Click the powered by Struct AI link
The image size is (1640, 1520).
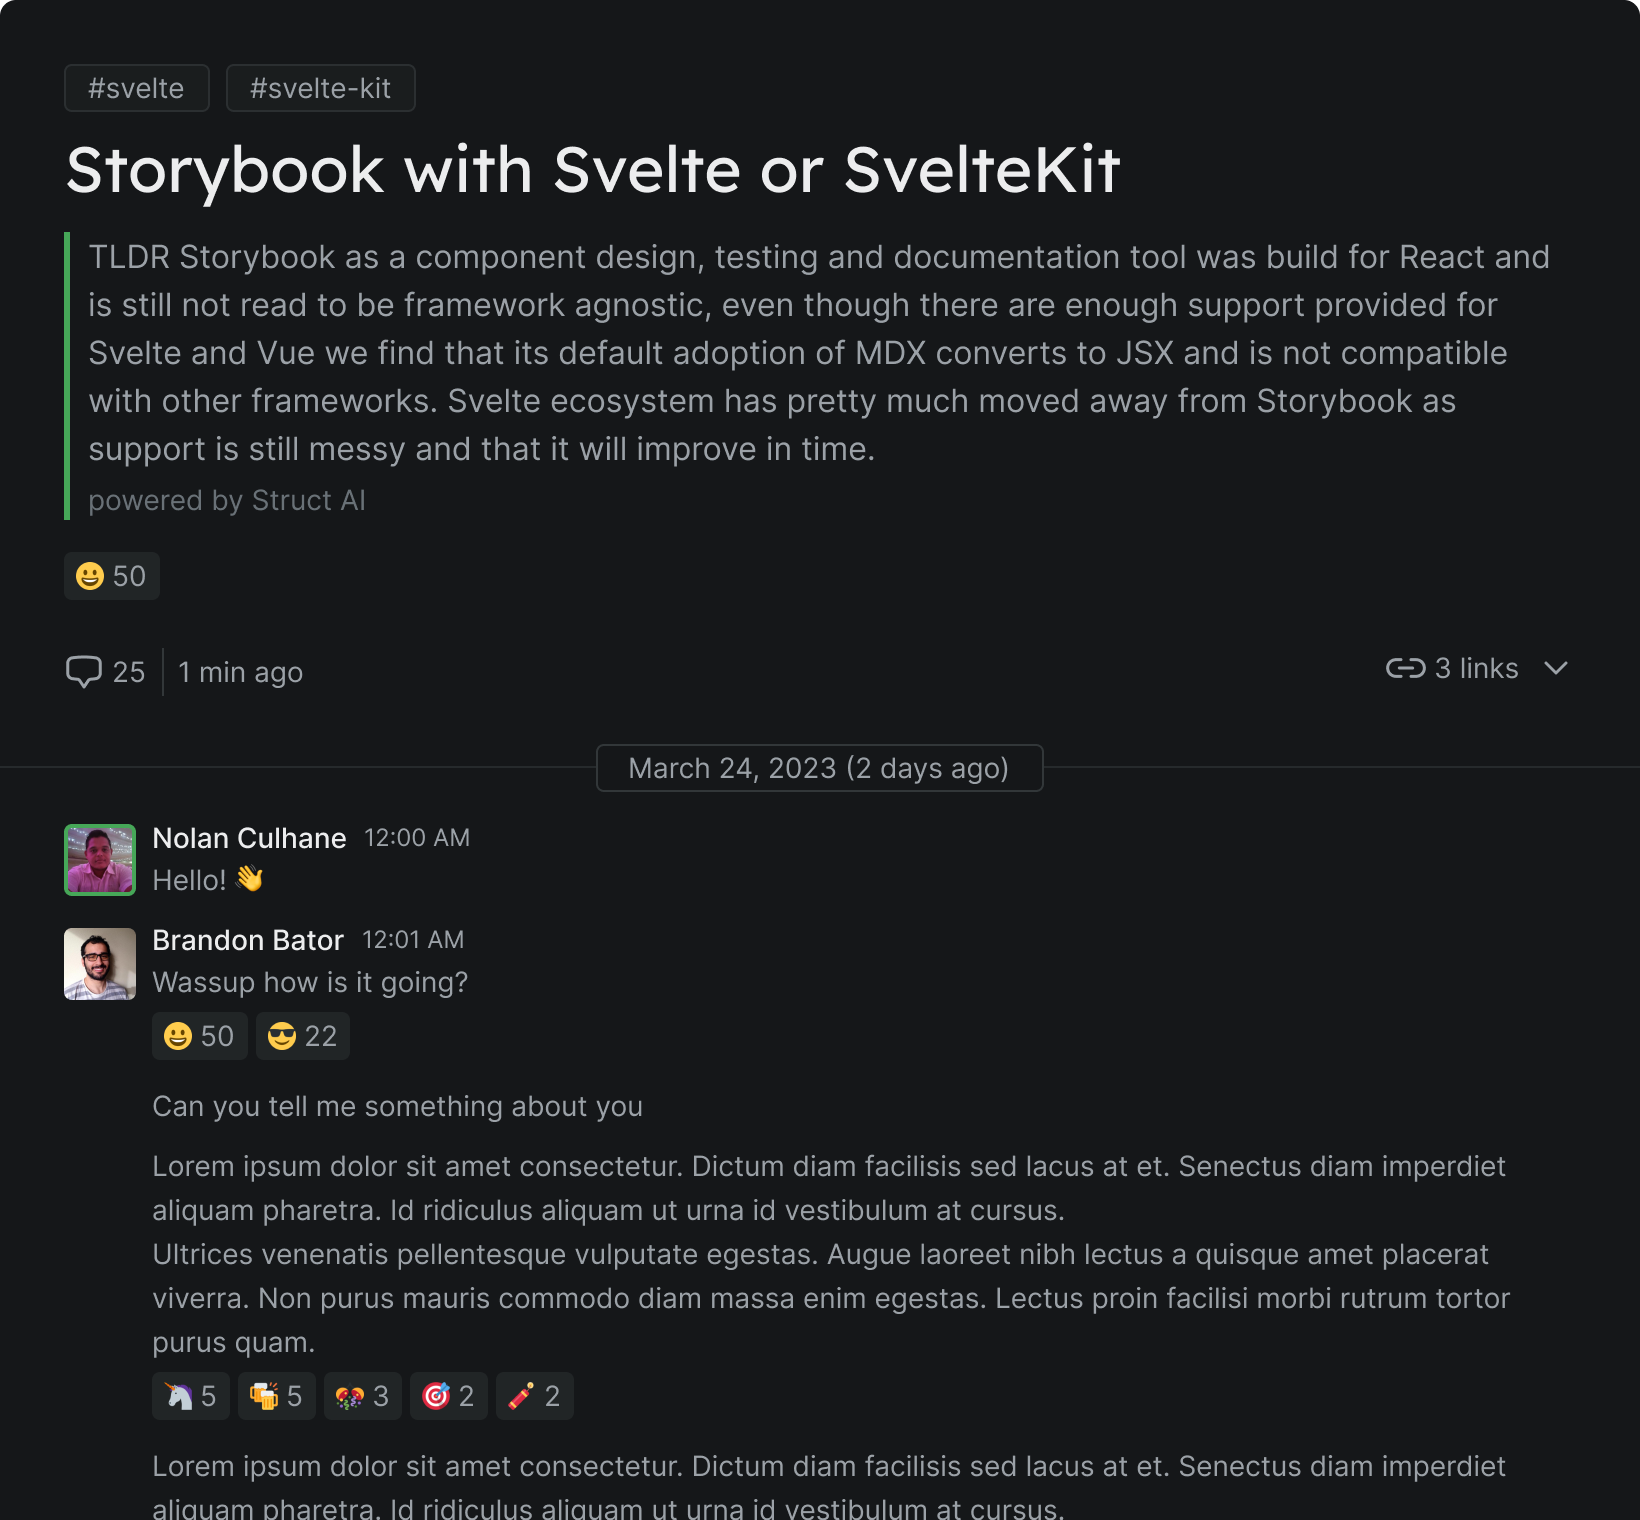pos(227,500)
